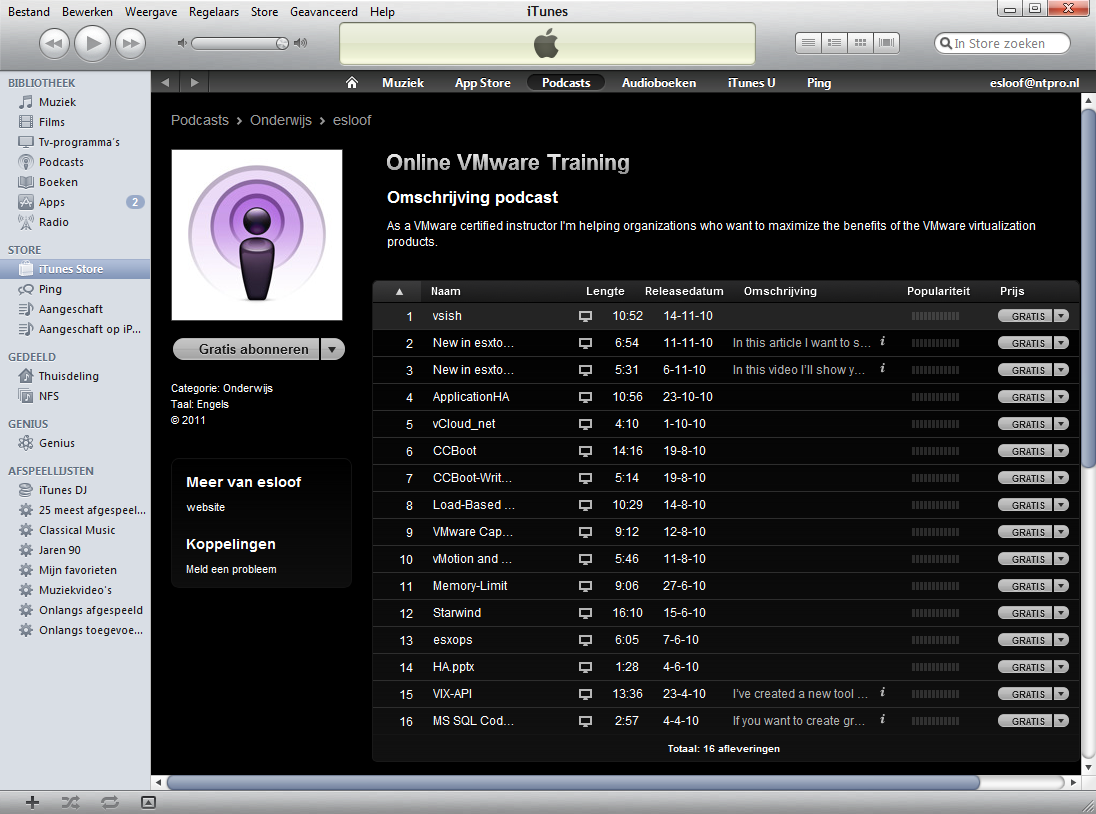This screenshot has width=1096, height=814.
Task: Navigate back in the store
Action: (165, 82)
